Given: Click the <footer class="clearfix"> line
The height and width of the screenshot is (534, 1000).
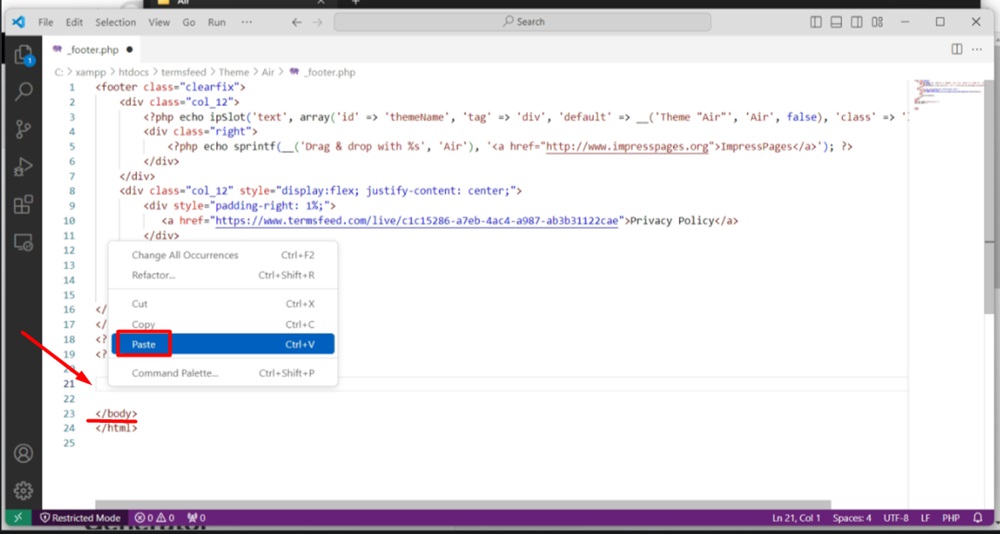Looking at the screenshot, I should 170,87.
